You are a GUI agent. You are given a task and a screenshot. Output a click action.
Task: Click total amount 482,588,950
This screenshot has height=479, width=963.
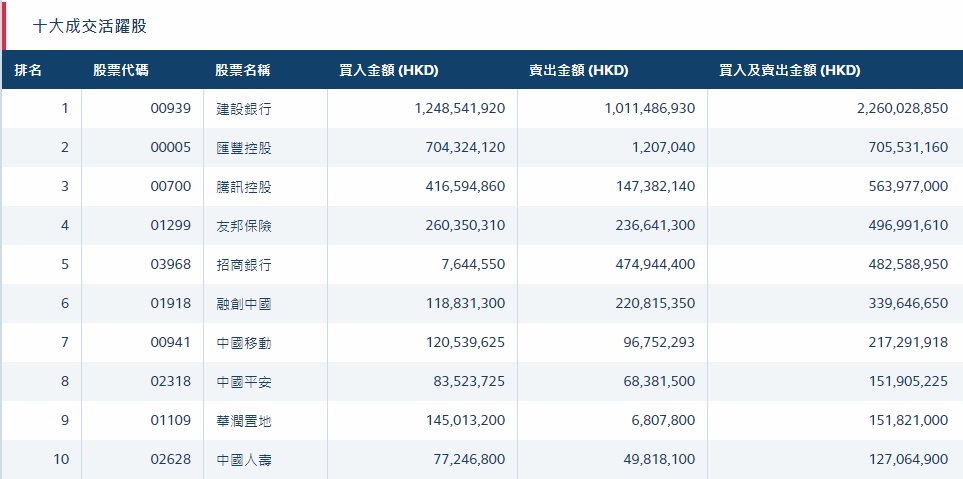(908, 264)
